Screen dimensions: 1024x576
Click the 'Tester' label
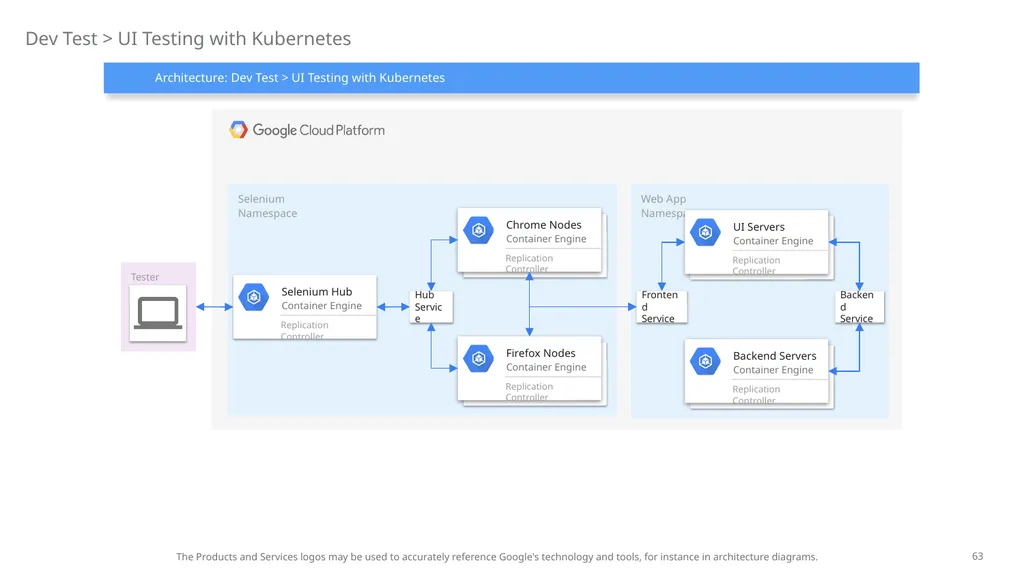click(x=144, y=277)
